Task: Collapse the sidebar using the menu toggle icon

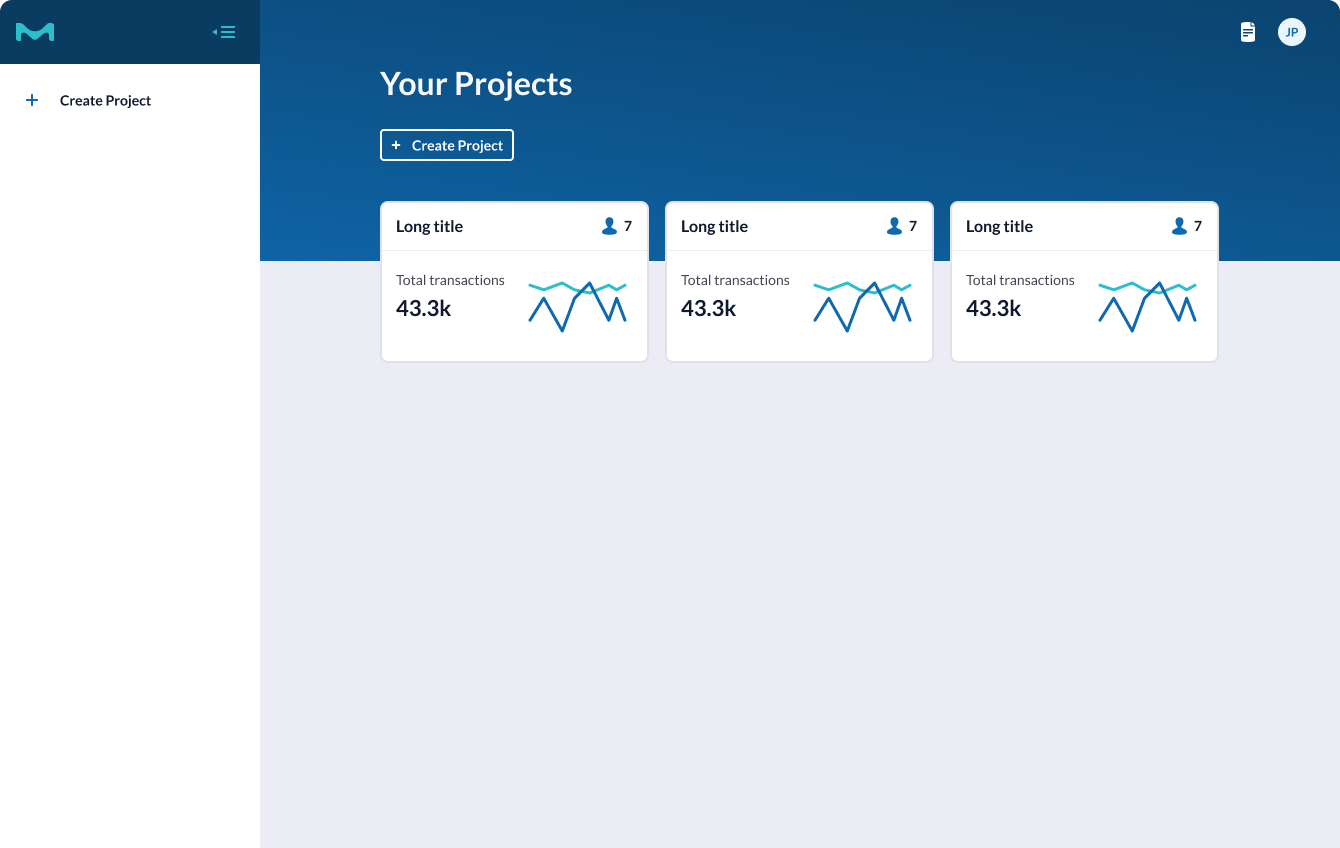Action: (225, 32)
